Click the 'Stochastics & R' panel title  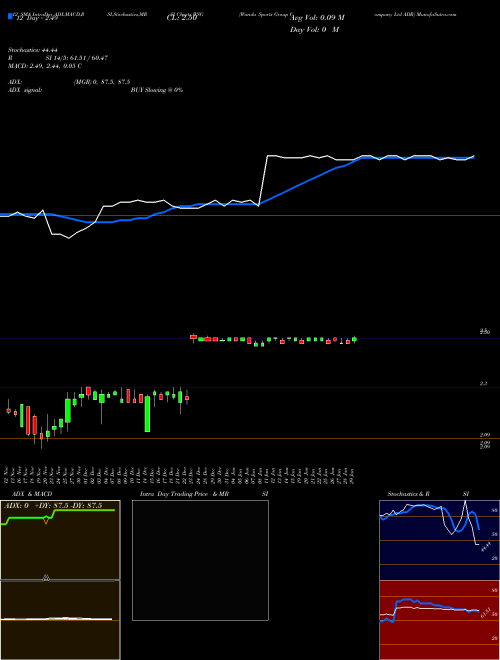click(x=410, y=494)
